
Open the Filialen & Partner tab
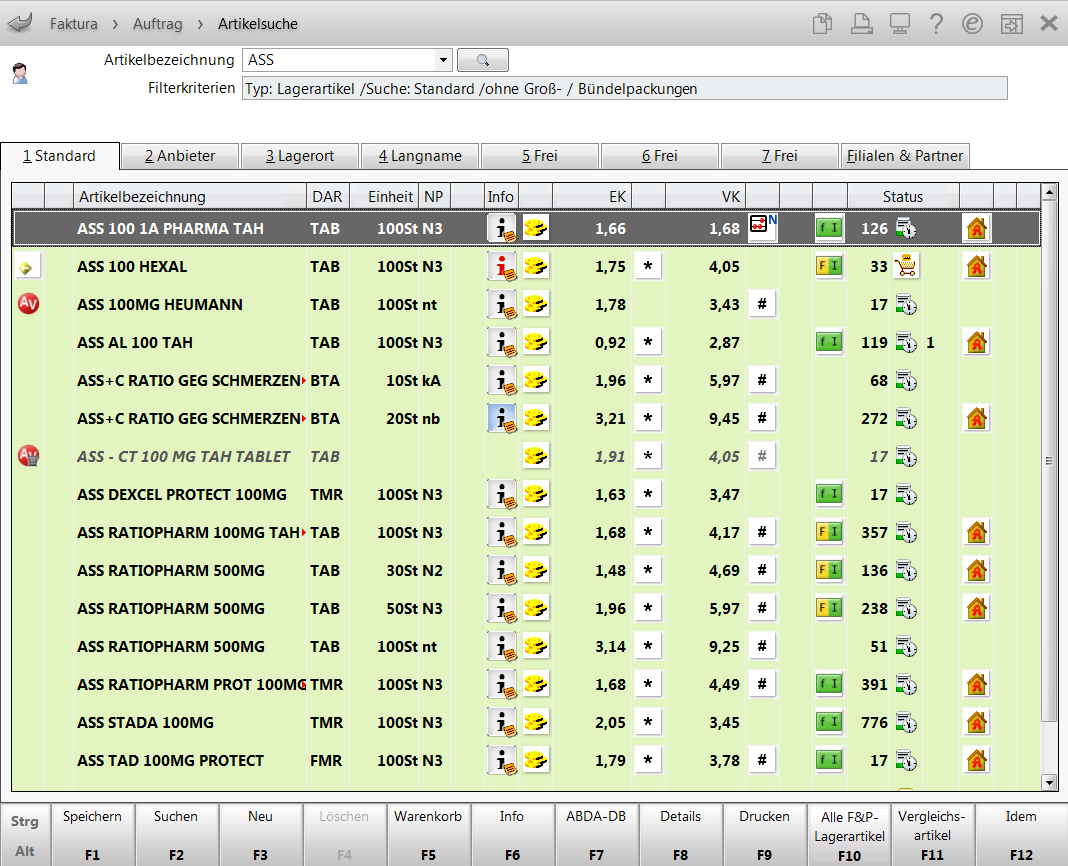905,156
